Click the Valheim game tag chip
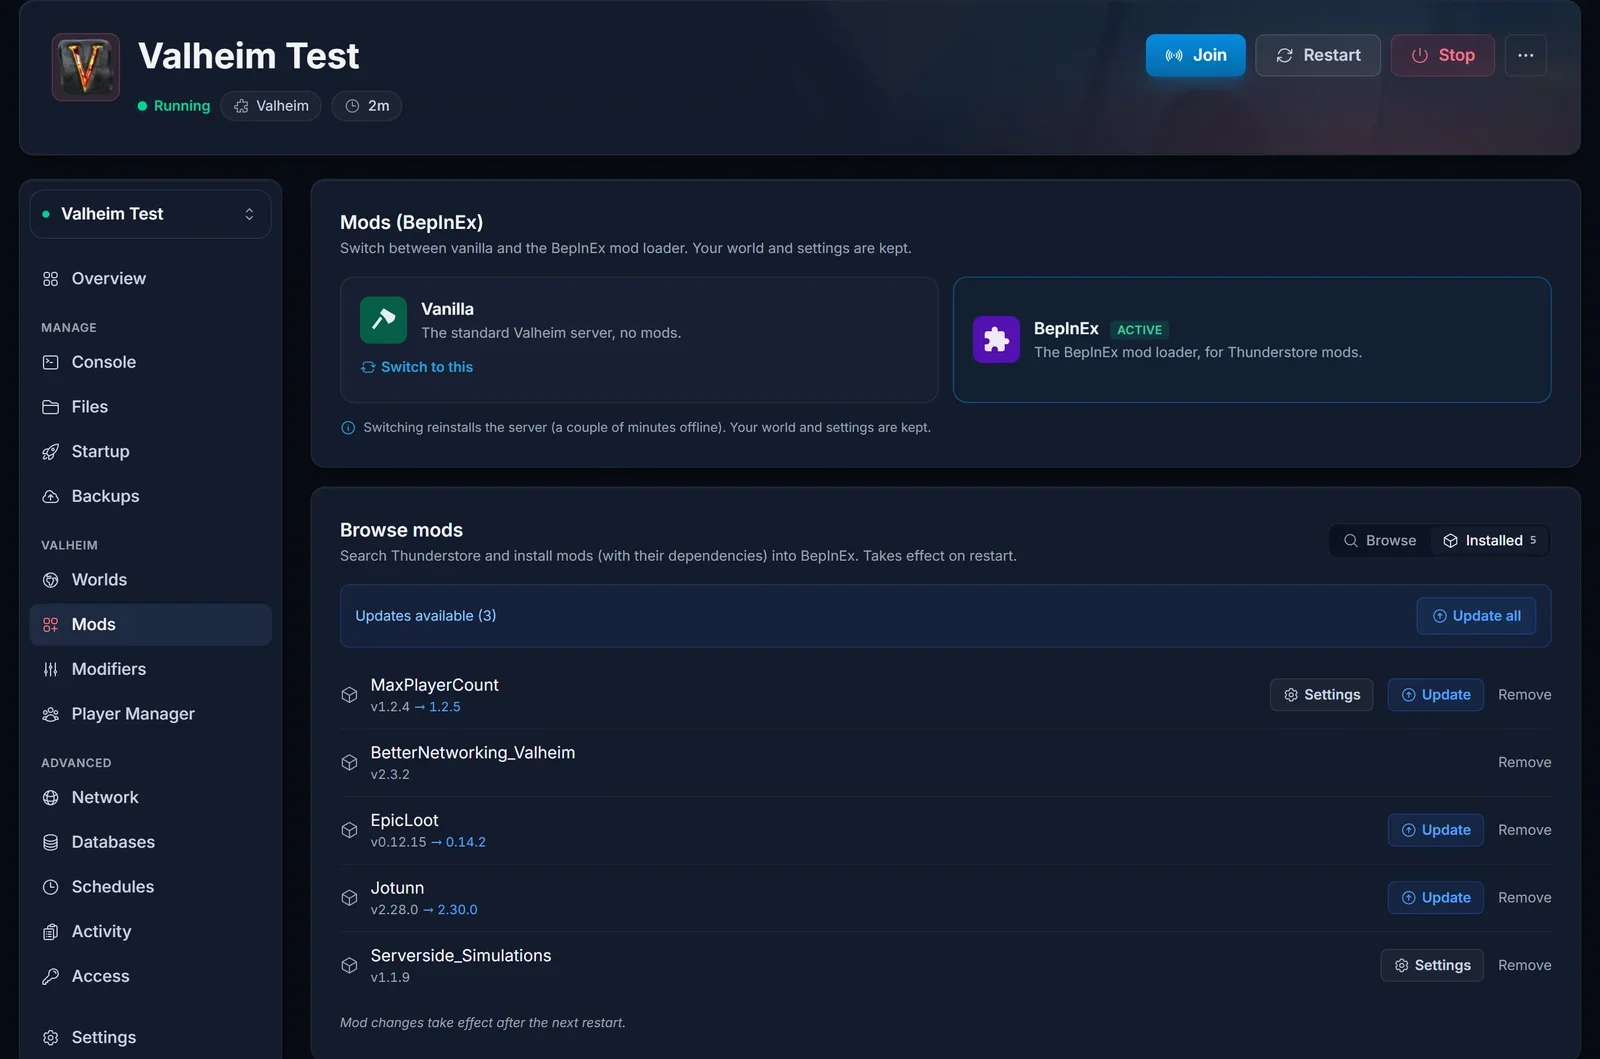1600x1059 pixels. [271, 106]
